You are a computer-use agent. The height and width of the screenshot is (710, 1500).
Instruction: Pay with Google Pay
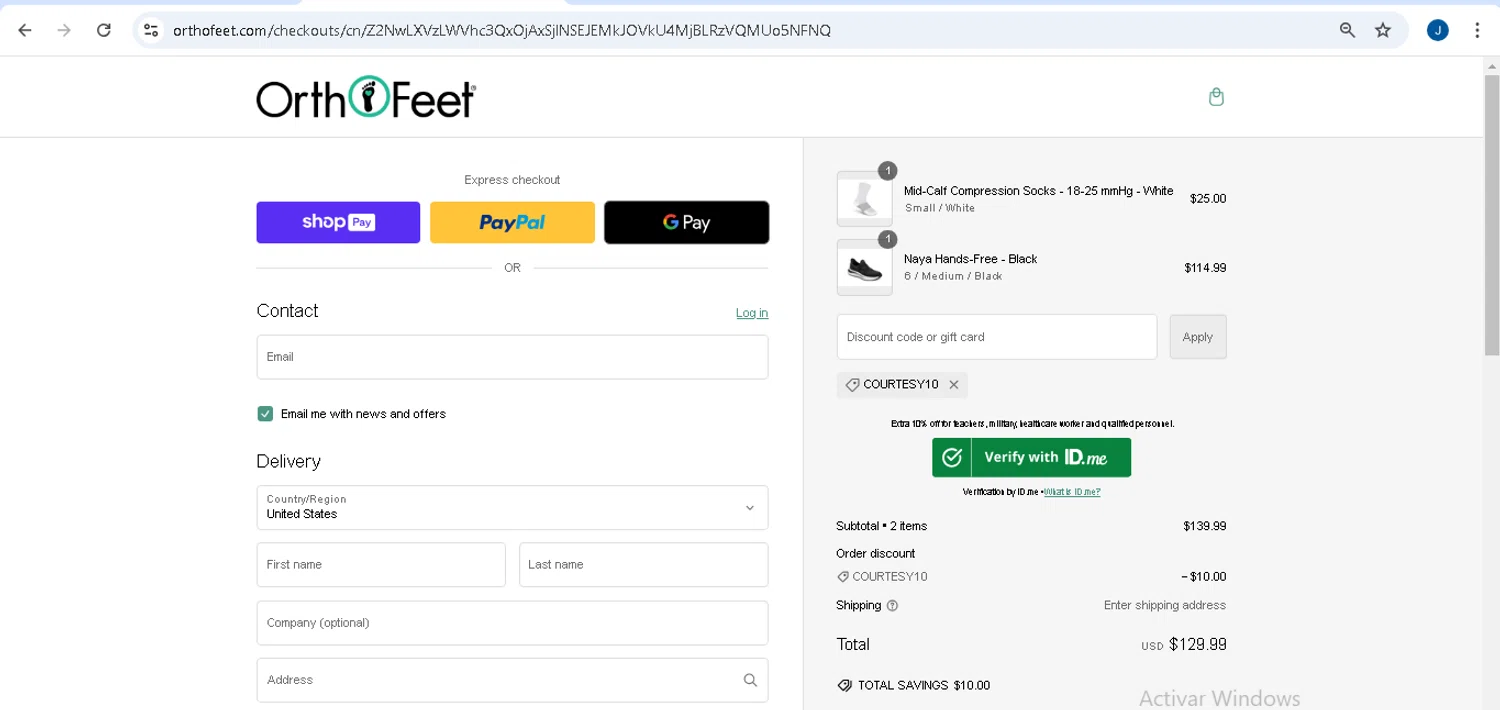tap(686, 222)
